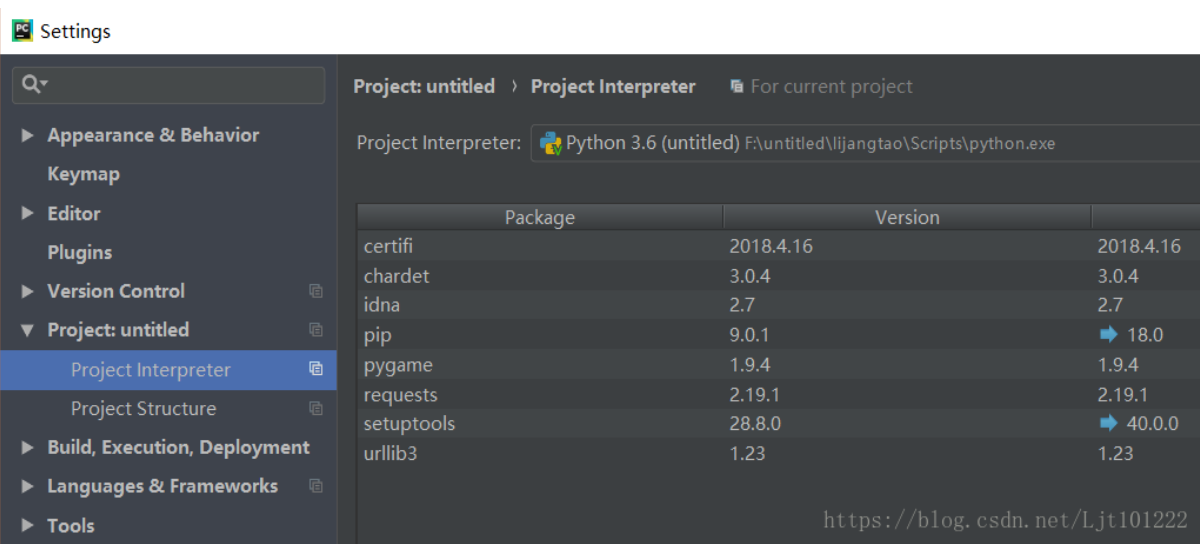
Task: Click the PyCharm logo in title bar
Action: 22,30
